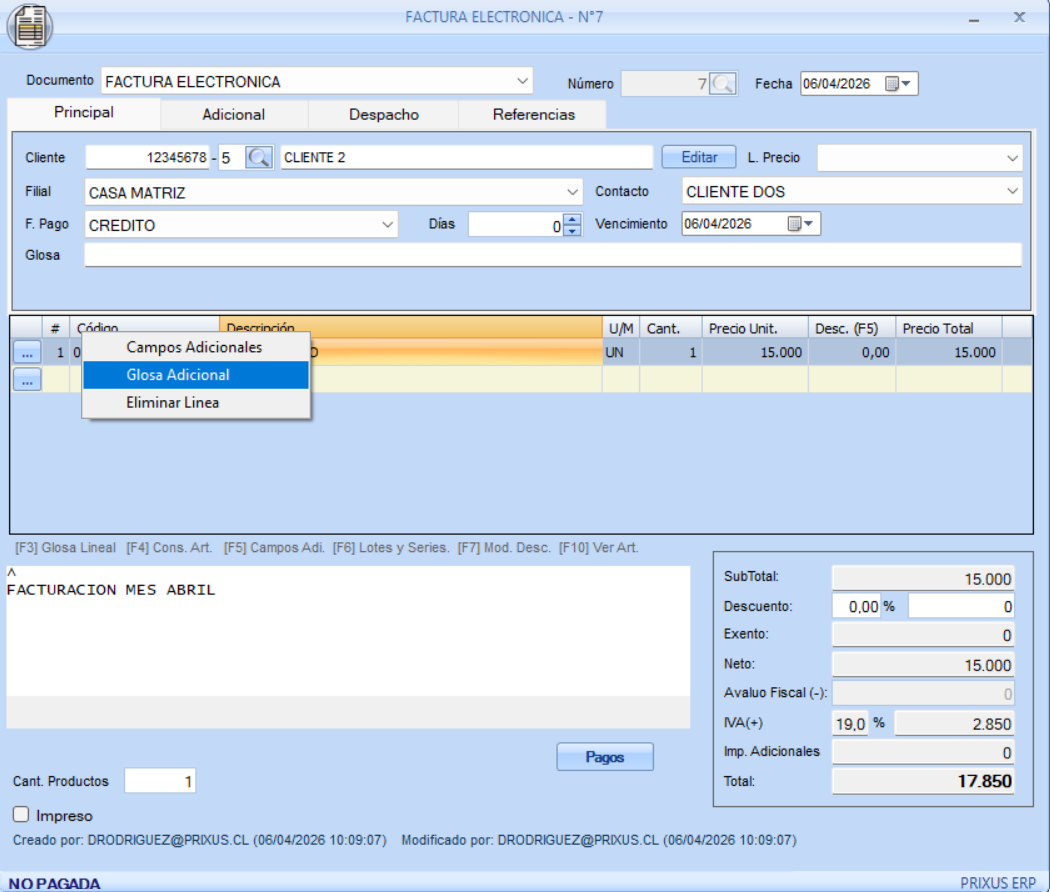Expand the Filial CASA MATRIZ dropdown
Viewport: 1050px width, 892px height.
[x=572, y=191]
